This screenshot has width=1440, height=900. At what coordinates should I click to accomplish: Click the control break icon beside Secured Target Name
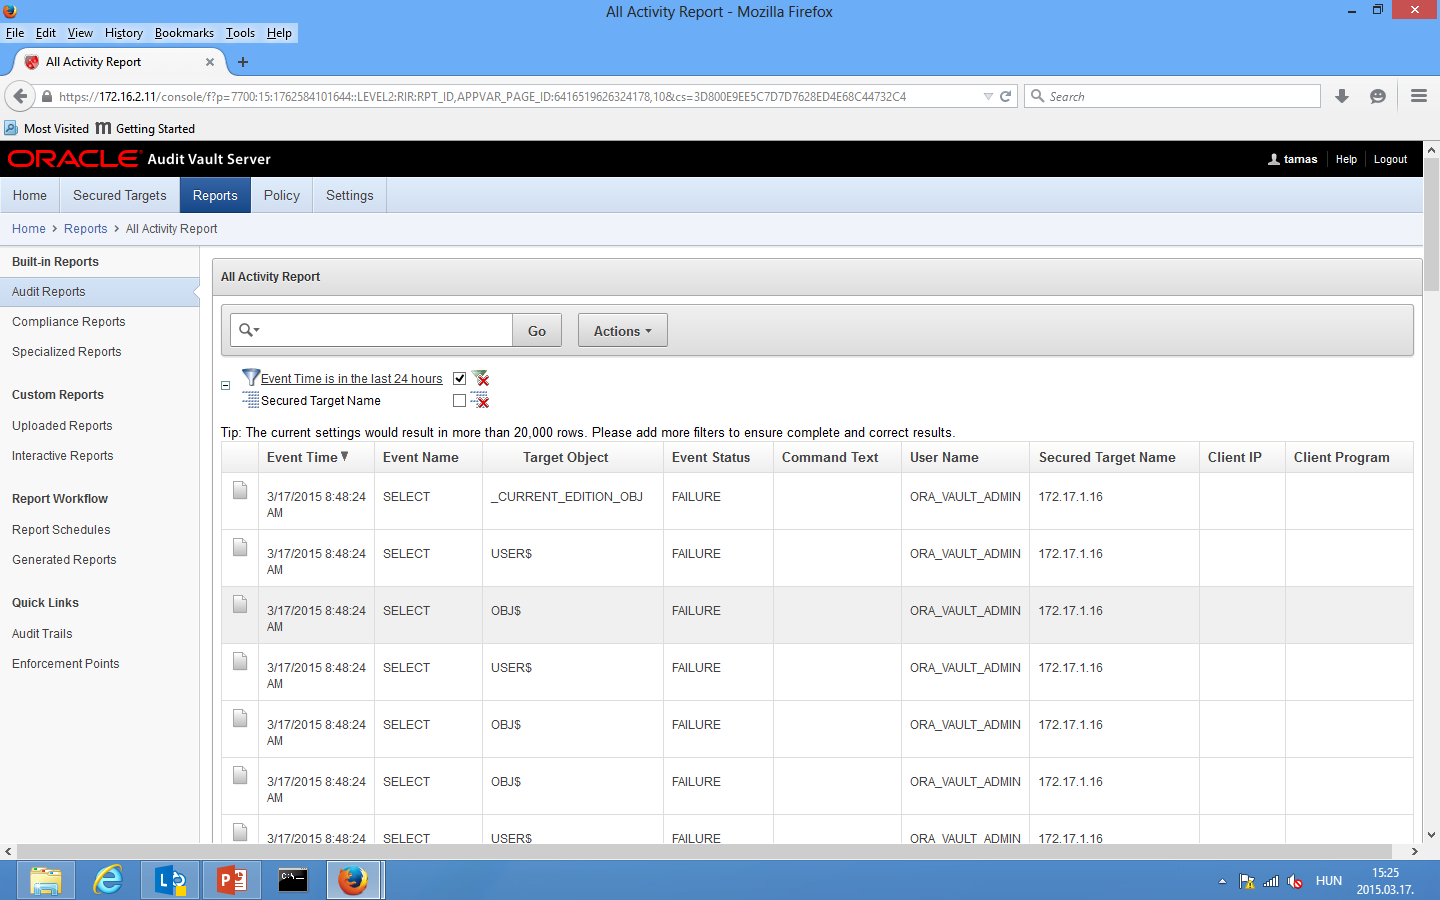coord(251,400)
